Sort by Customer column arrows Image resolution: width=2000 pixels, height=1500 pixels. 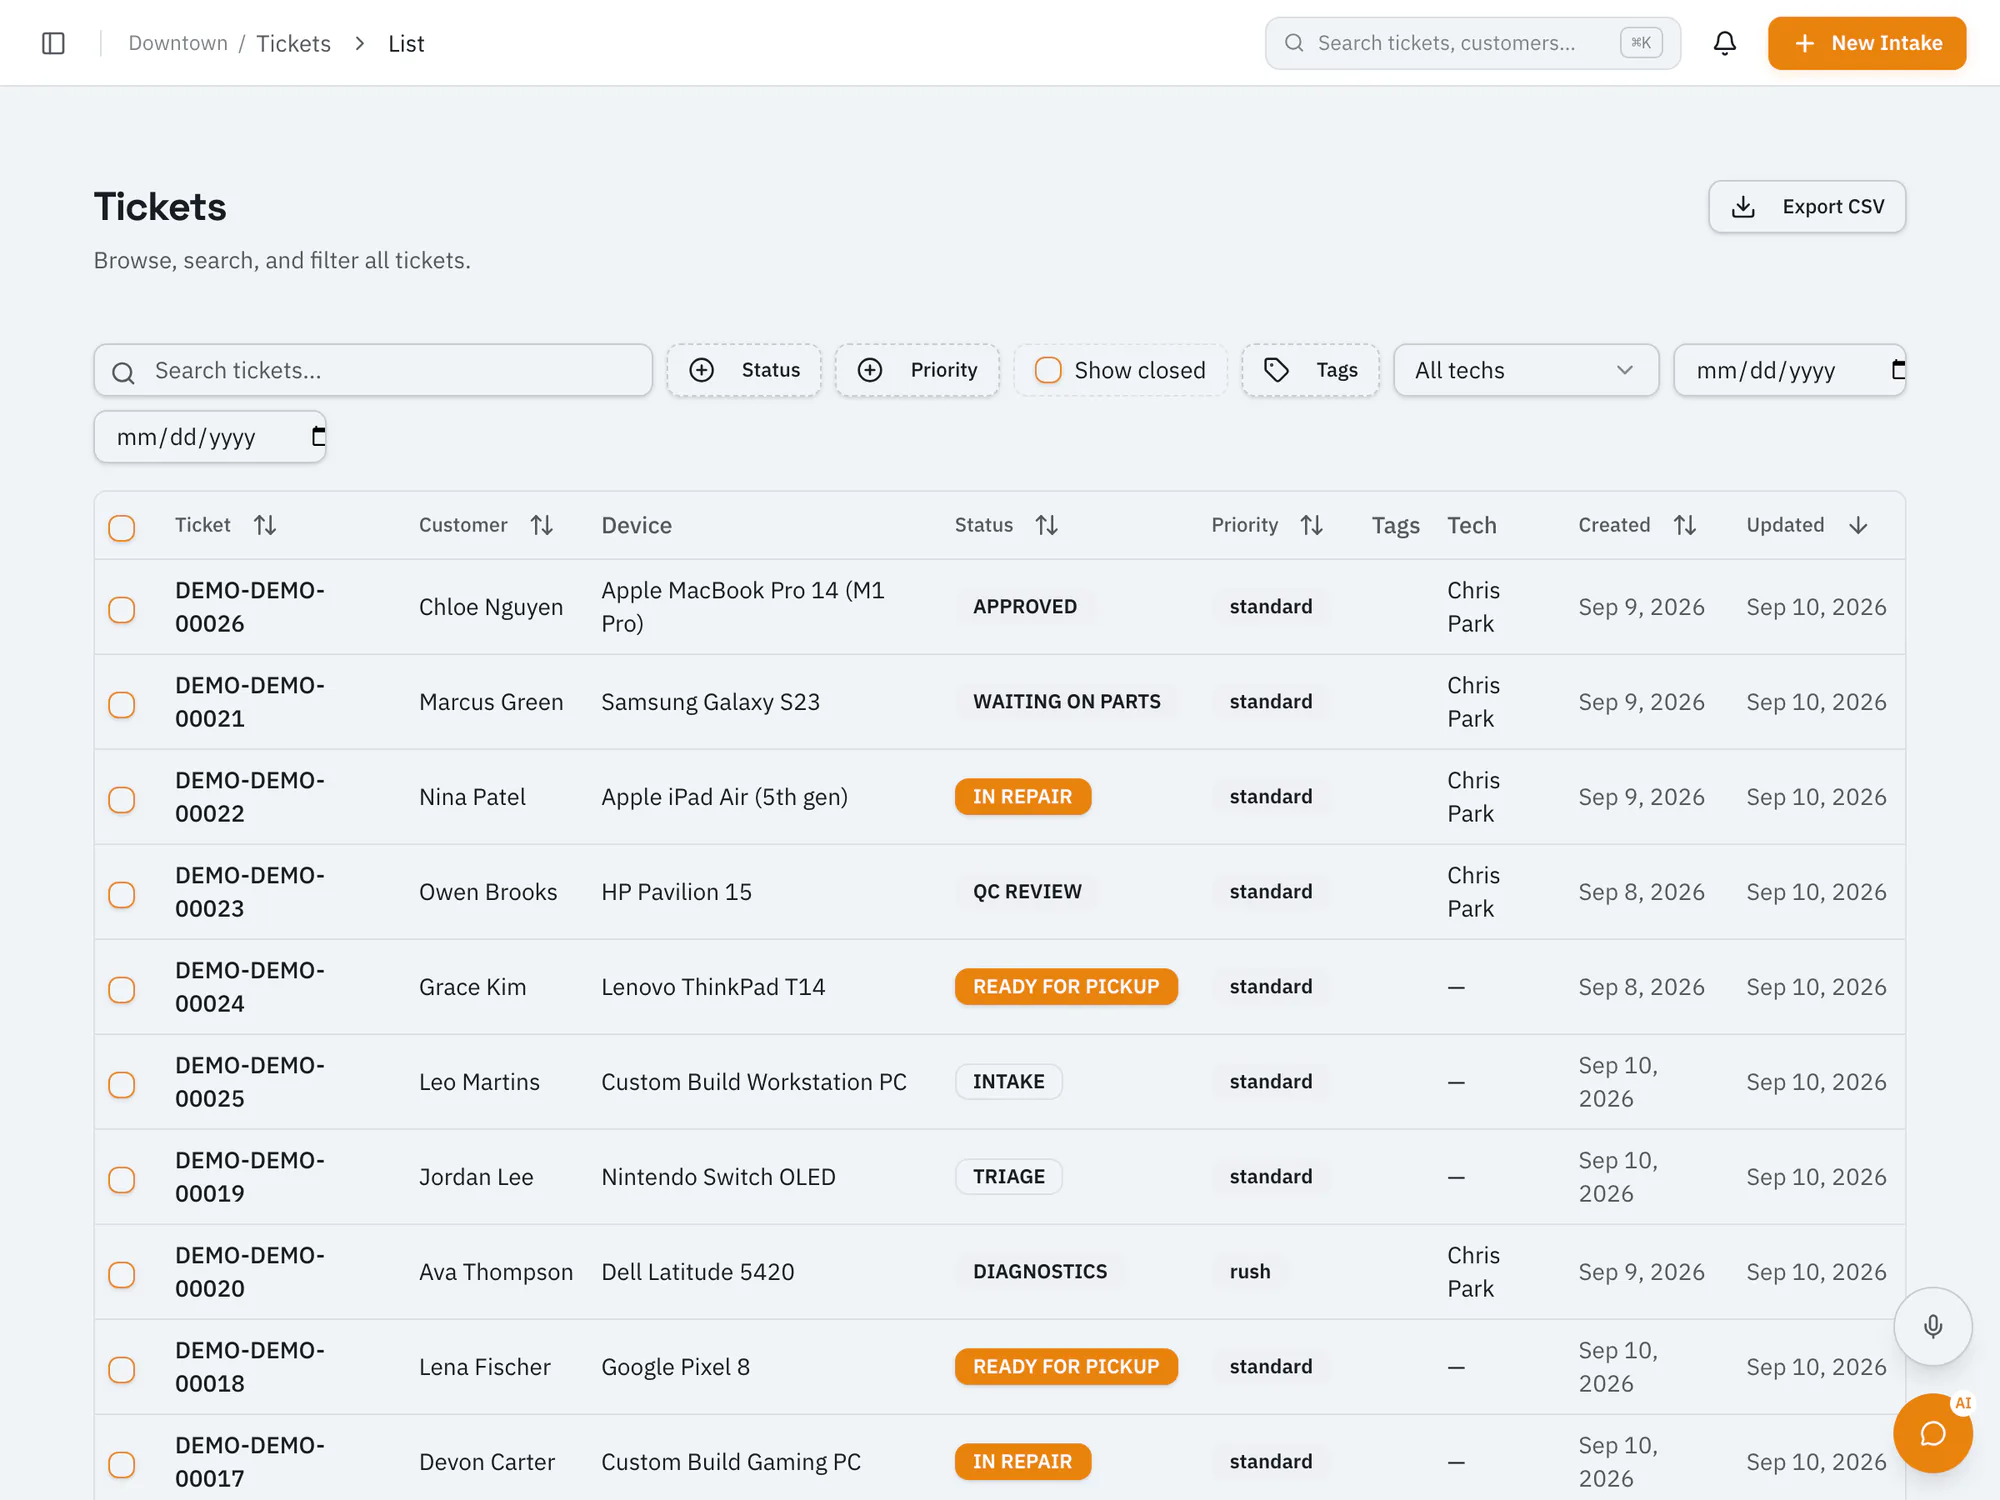coord(542,525)
